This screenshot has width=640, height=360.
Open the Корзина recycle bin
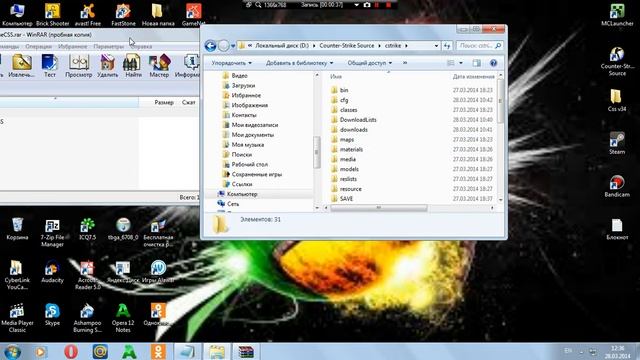(x=17, y=229)
